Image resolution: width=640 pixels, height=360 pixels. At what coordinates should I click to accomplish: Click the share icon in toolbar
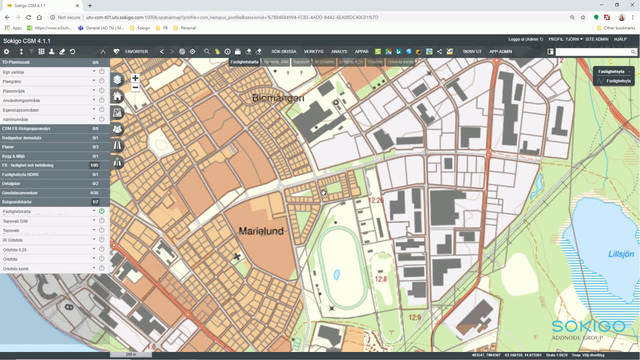tap(439, 51)
